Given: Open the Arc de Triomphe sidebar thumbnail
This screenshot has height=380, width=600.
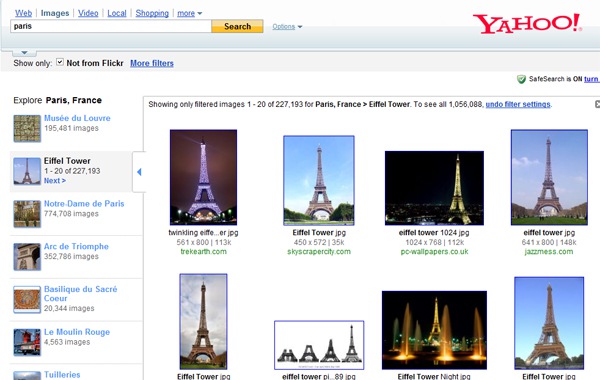Looking at the screenshot, I should tap(27, 256).
